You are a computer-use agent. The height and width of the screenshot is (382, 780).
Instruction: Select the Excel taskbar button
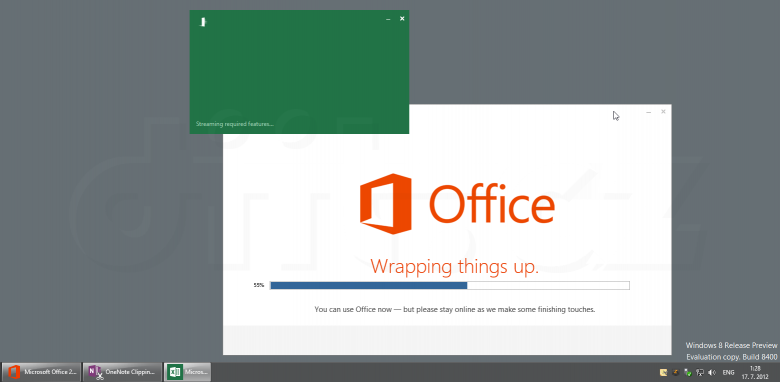[188, 372]
